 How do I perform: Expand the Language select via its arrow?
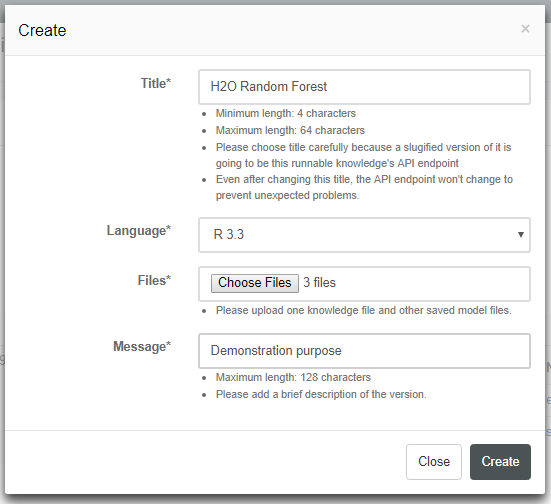click(521, 234)
